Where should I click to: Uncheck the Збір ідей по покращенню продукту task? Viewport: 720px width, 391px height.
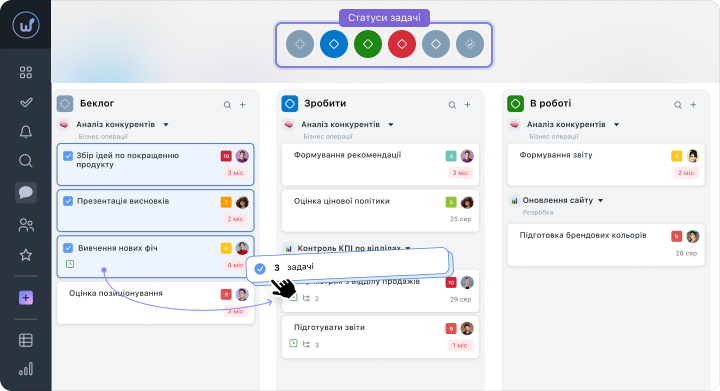click(x=68, y=156)
